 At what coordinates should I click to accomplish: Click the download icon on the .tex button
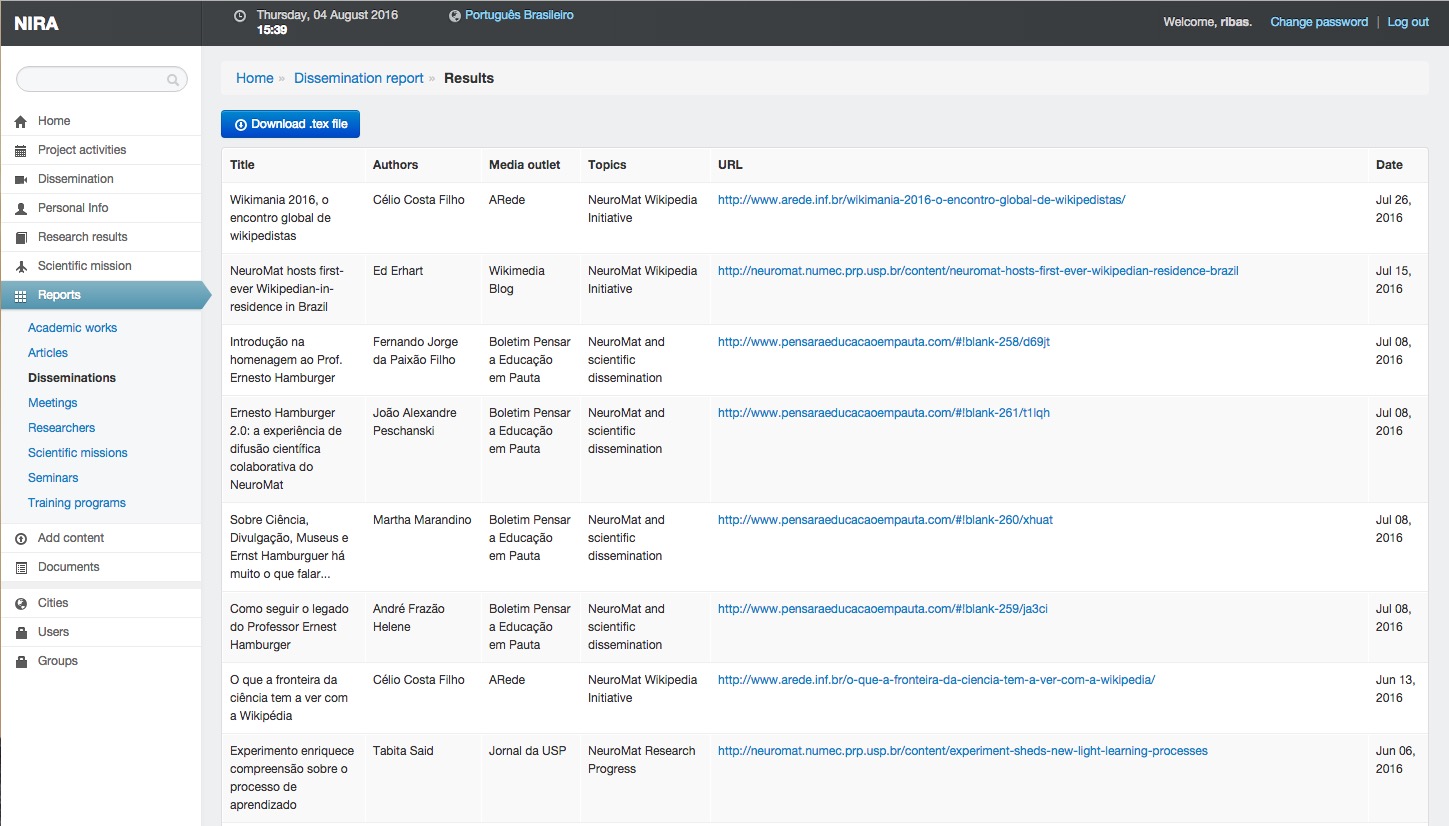pyautogui.click(x=240, y=125)
